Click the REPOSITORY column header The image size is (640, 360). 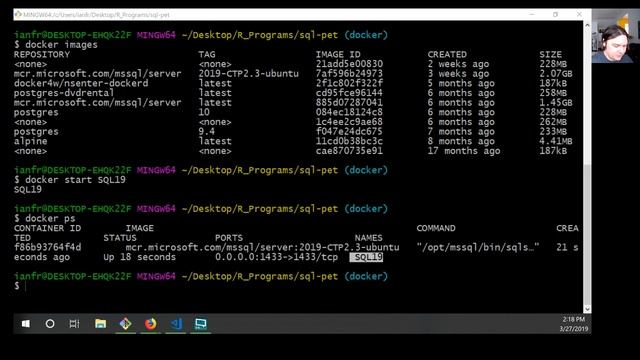[x=42, y=55]
